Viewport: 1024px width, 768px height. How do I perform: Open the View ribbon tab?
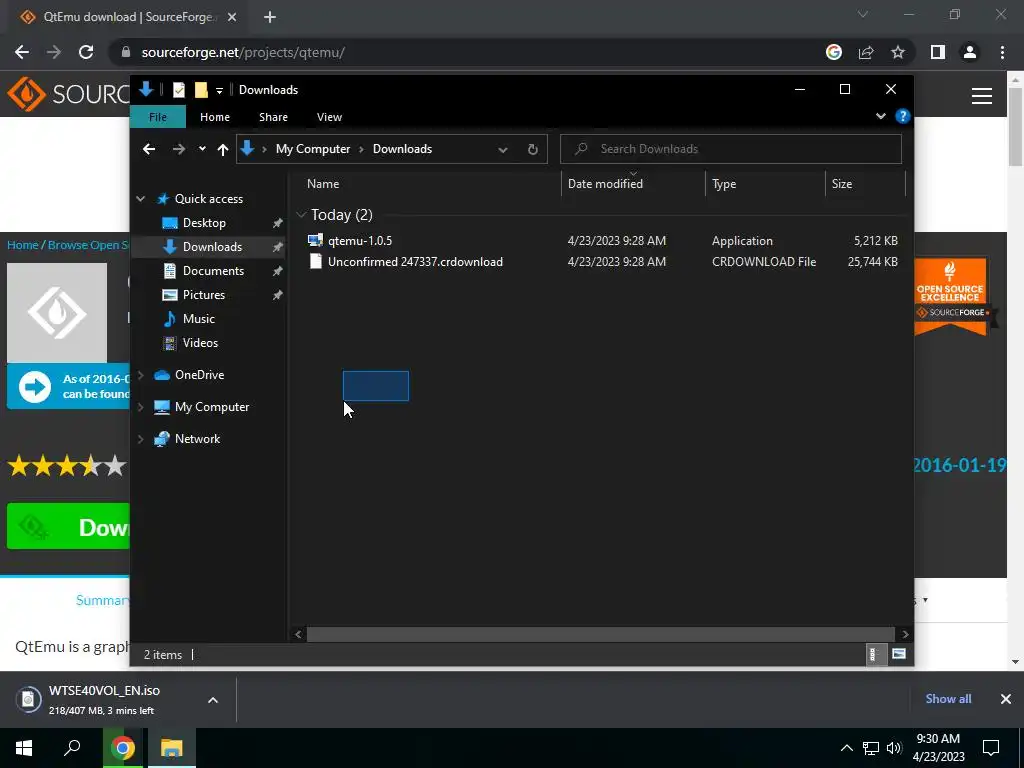click(x=329, y=117)
